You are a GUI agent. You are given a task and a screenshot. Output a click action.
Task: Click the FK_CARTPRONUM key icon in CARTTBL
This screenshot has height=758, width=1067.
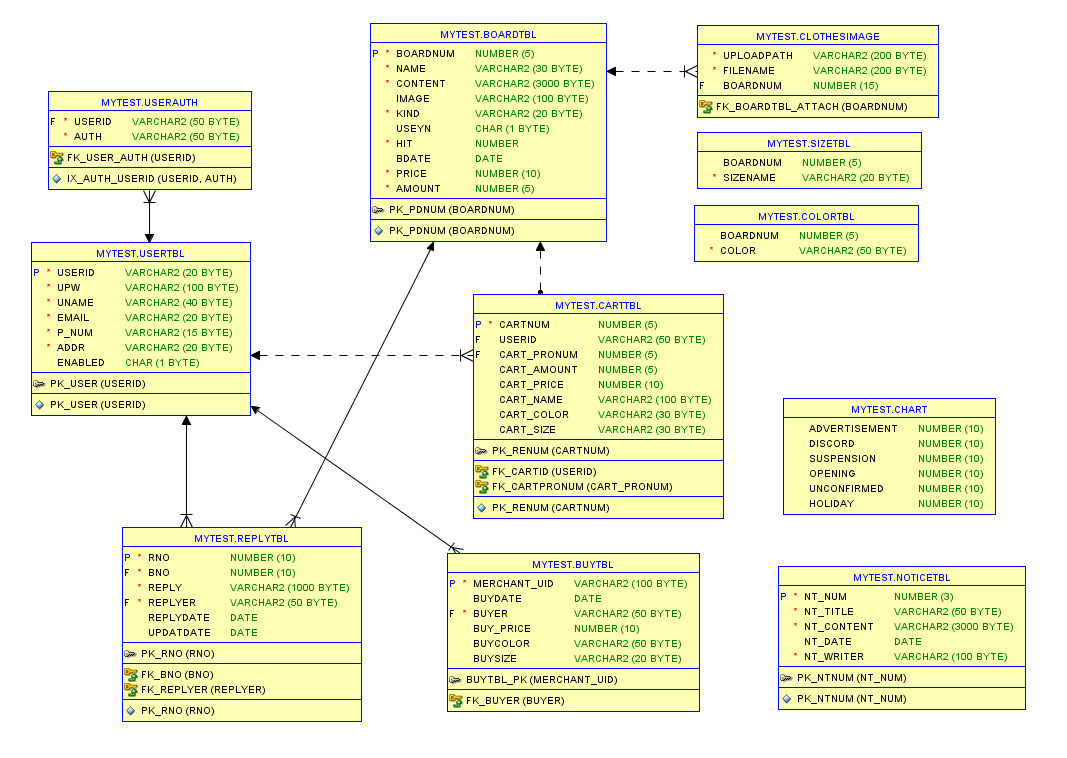[x=483, y=487]
